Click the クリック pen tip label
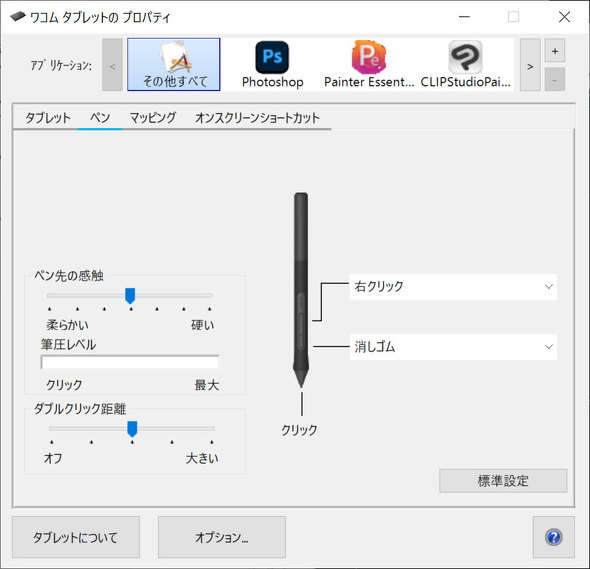Screen dimensions: 590x569 click(300, 430)
